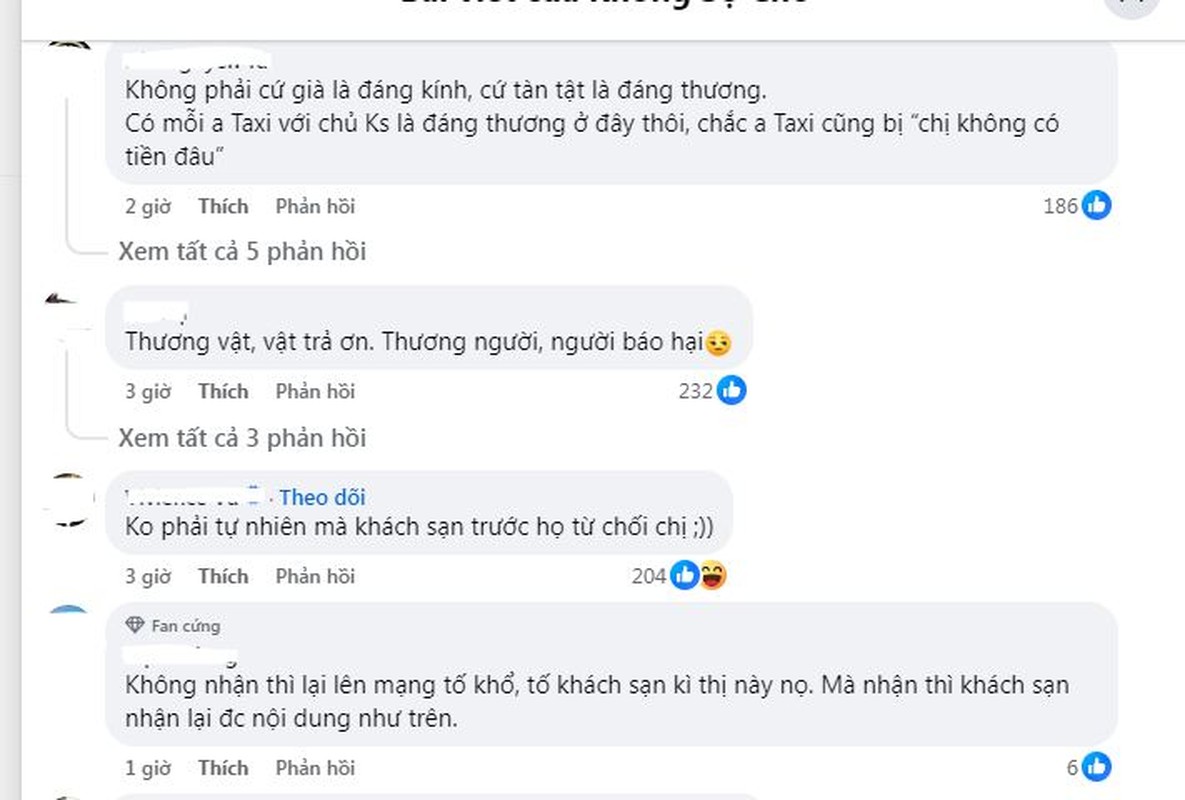Close the post dialog via the top-right button

coord(1132,4)
